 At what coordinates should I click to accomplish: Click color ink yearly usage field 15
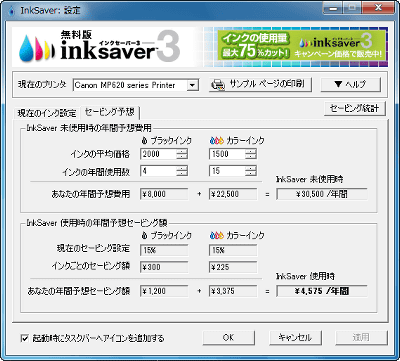pyautogui.click(x=227, y=171)
